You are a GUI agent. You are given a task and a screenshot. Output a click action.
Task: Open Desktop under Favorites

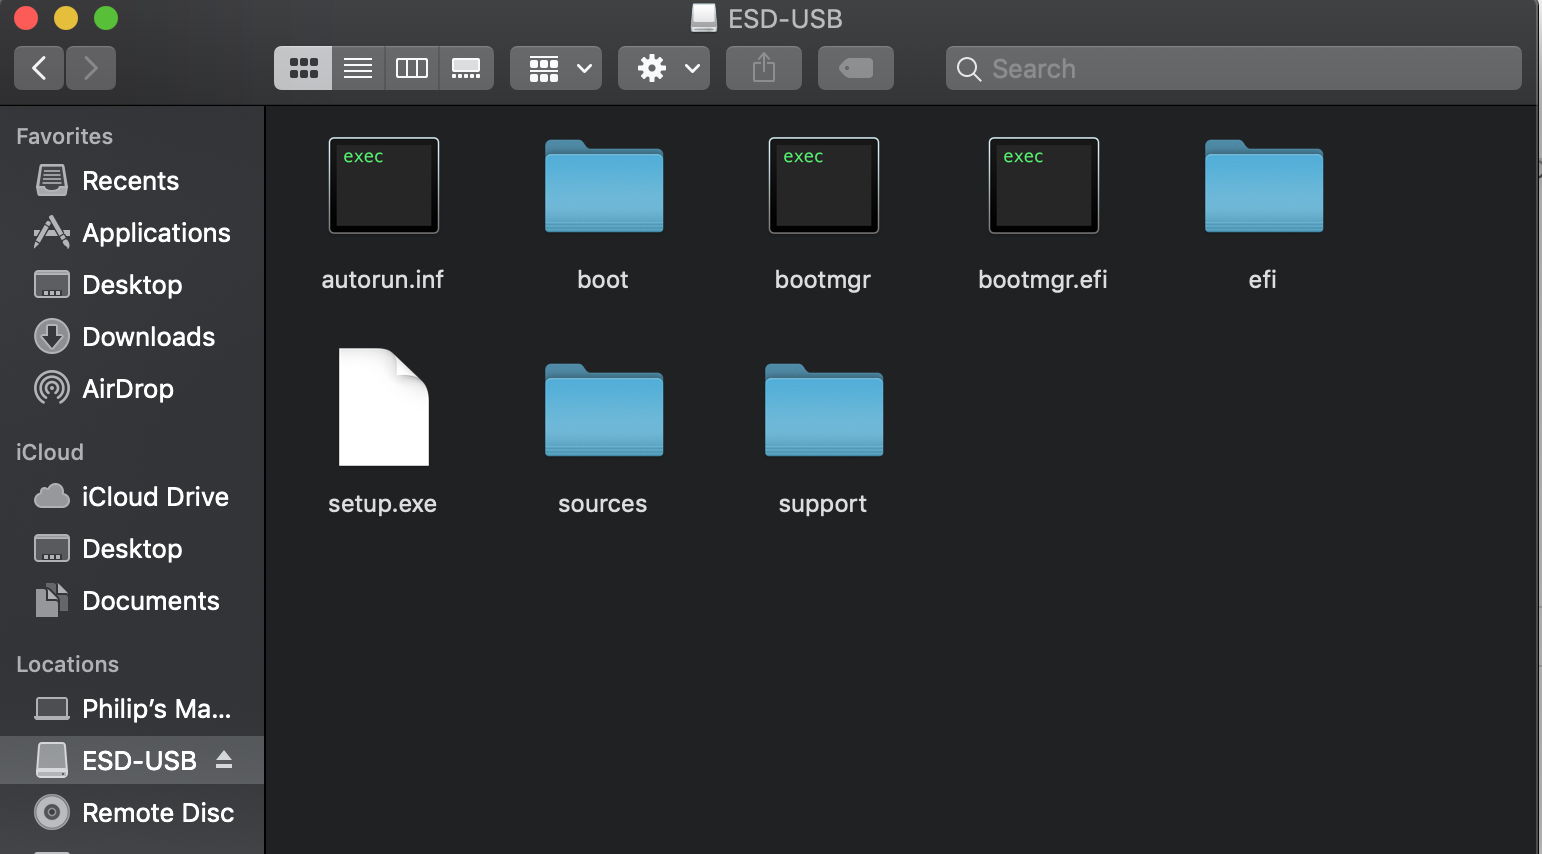(132, 285)
